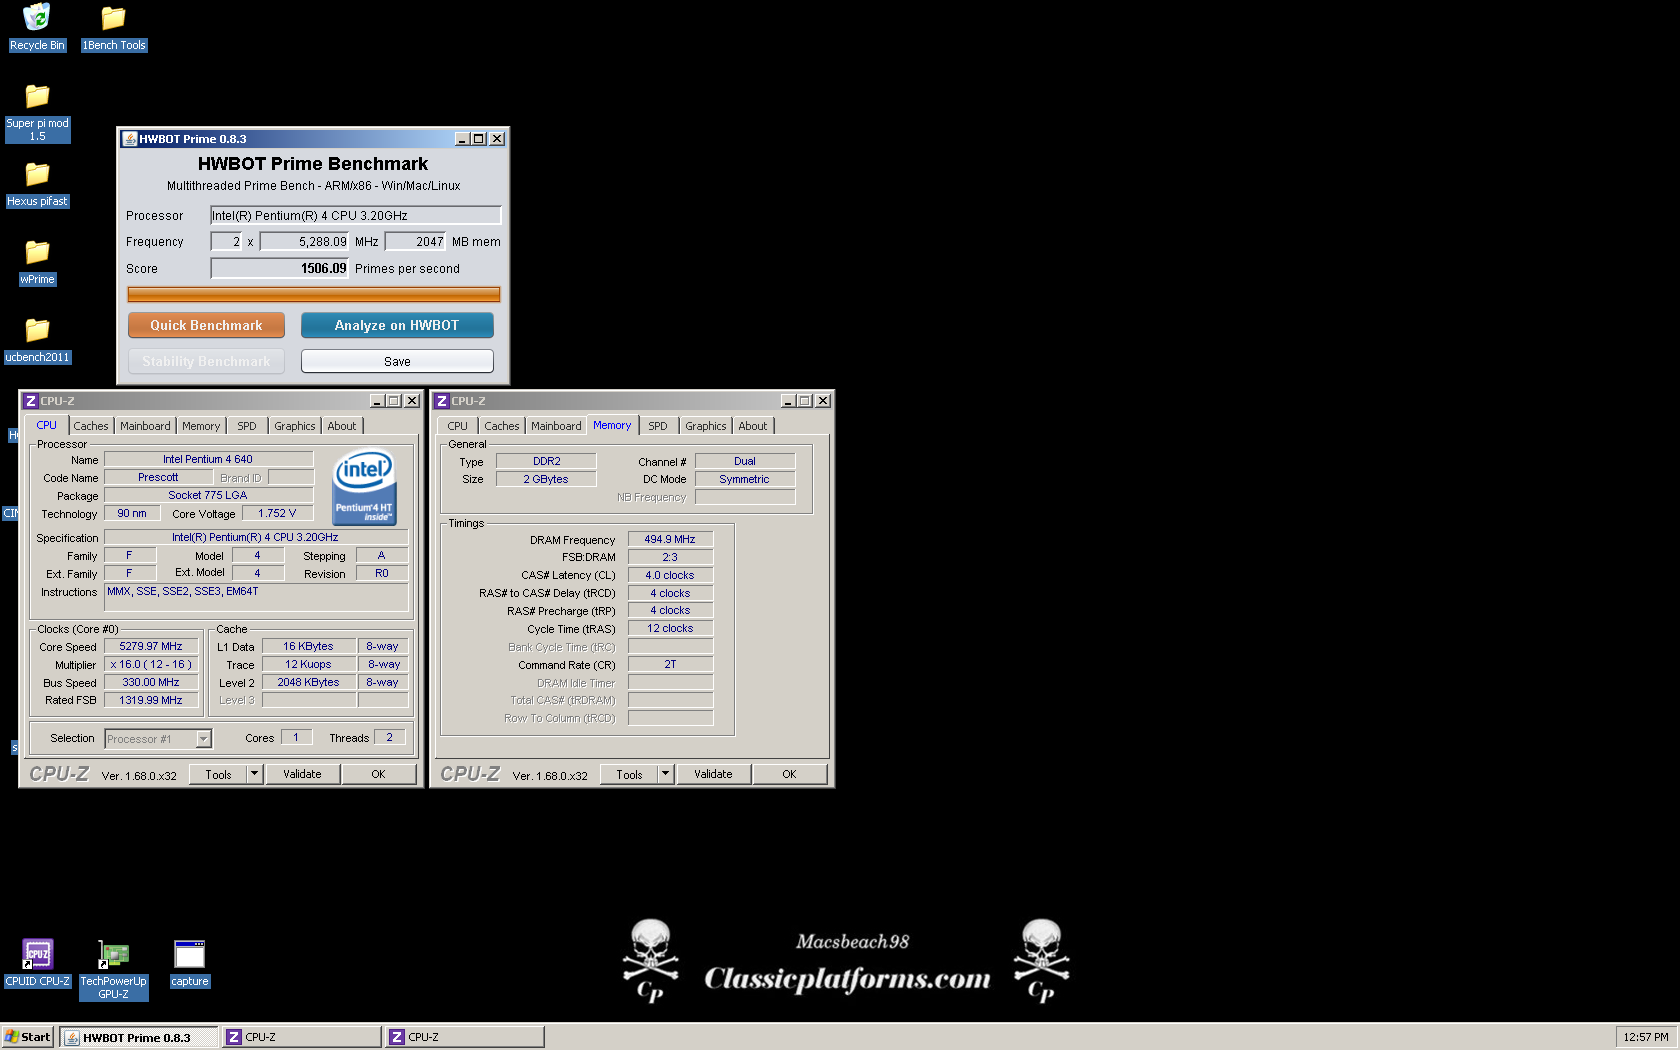Viewport: 1680px width, 1050px height.
Task: Open the Graphics tab in right CPU-Z window
Action: 706,426
